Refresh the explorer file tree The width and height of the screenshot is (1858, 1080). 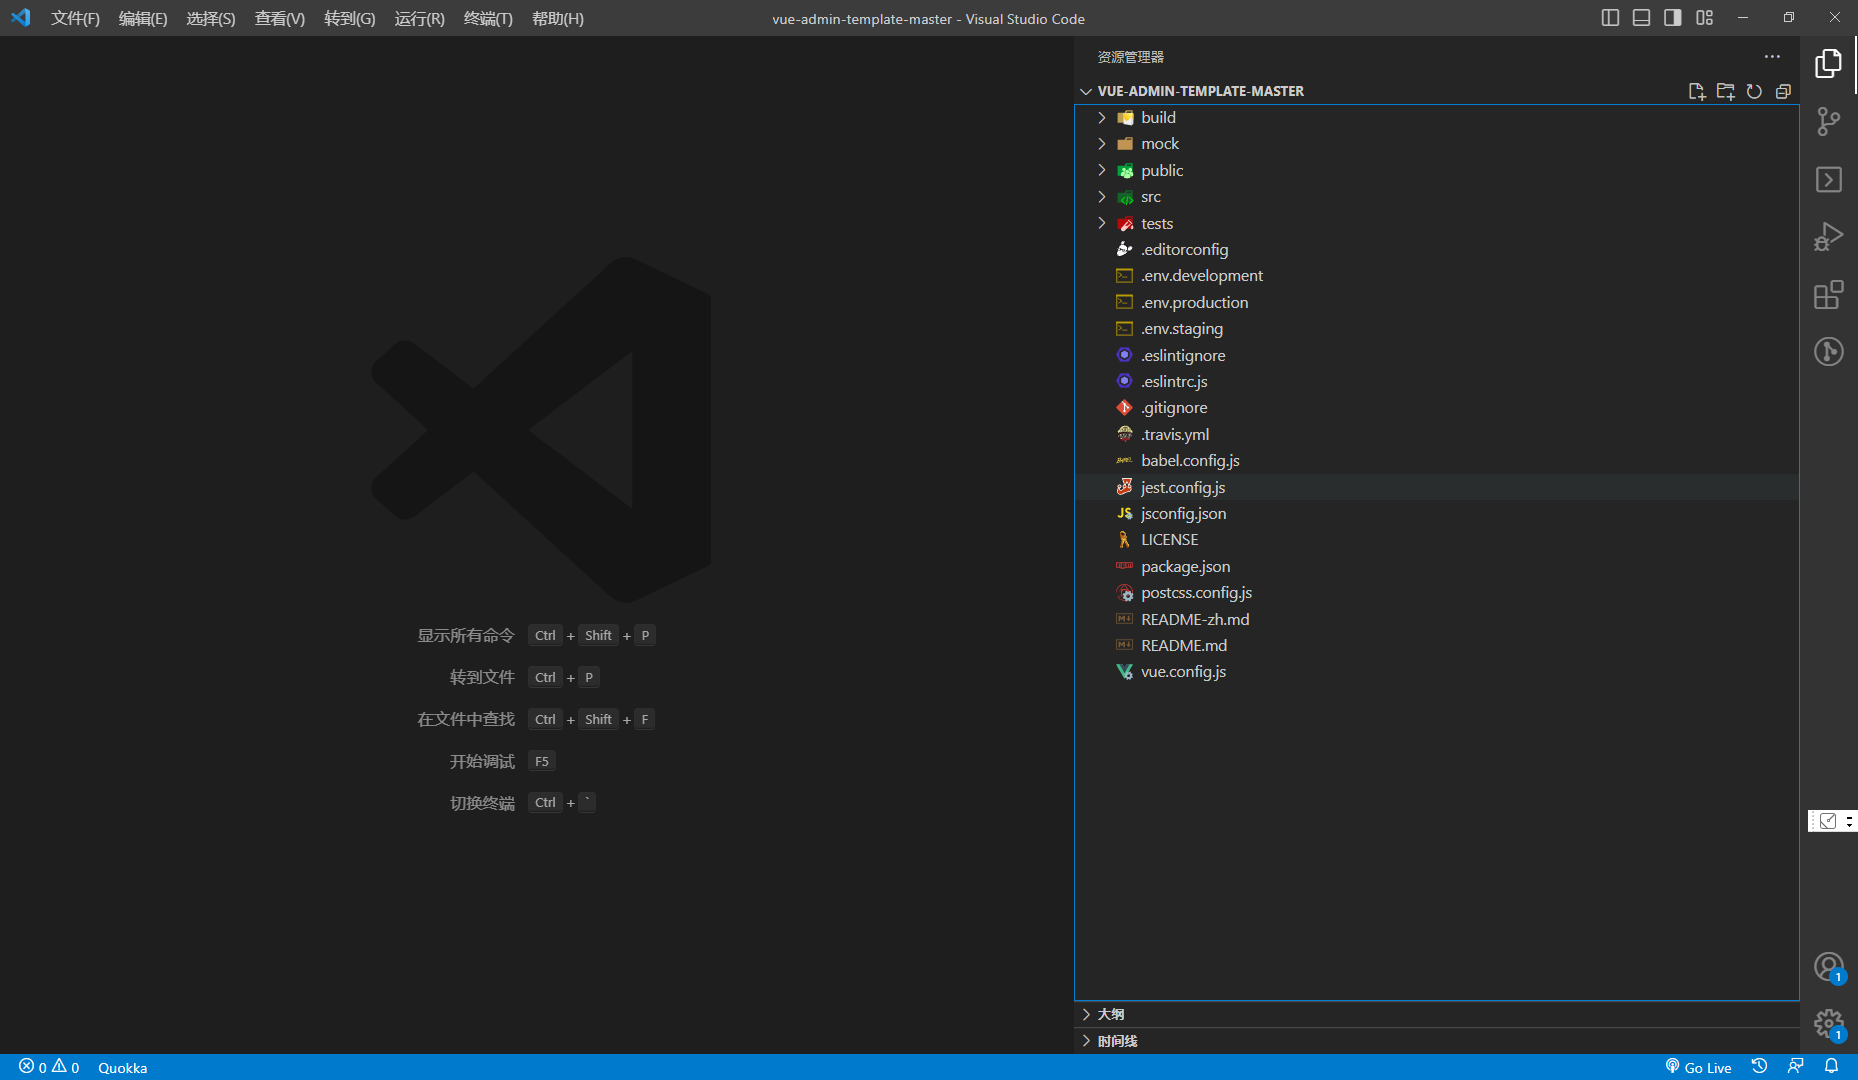tap(1754, 91)
